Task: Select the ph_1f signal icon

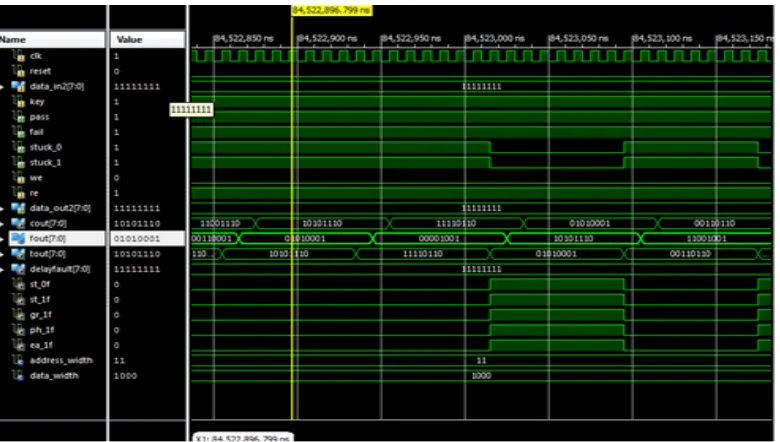Action: click(19, 330)
